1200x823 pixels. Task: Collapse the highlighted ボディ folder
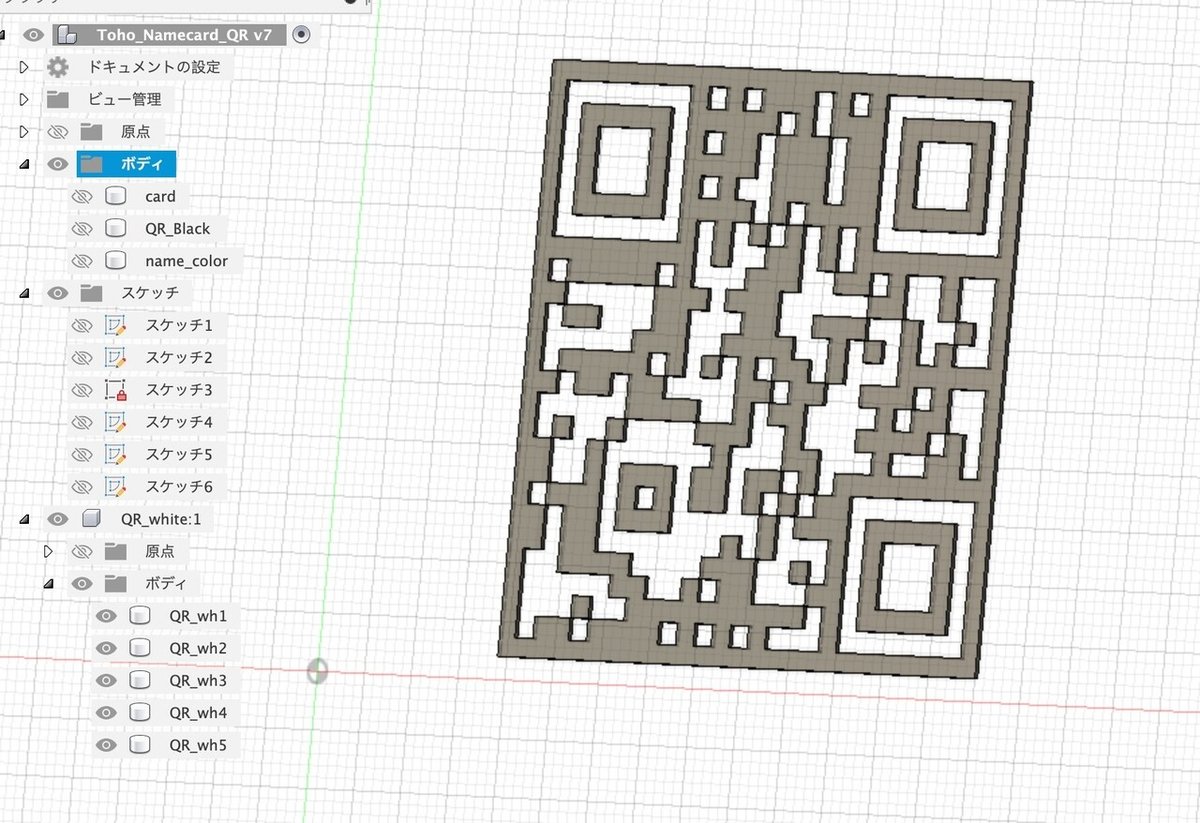tap(25, 164)
